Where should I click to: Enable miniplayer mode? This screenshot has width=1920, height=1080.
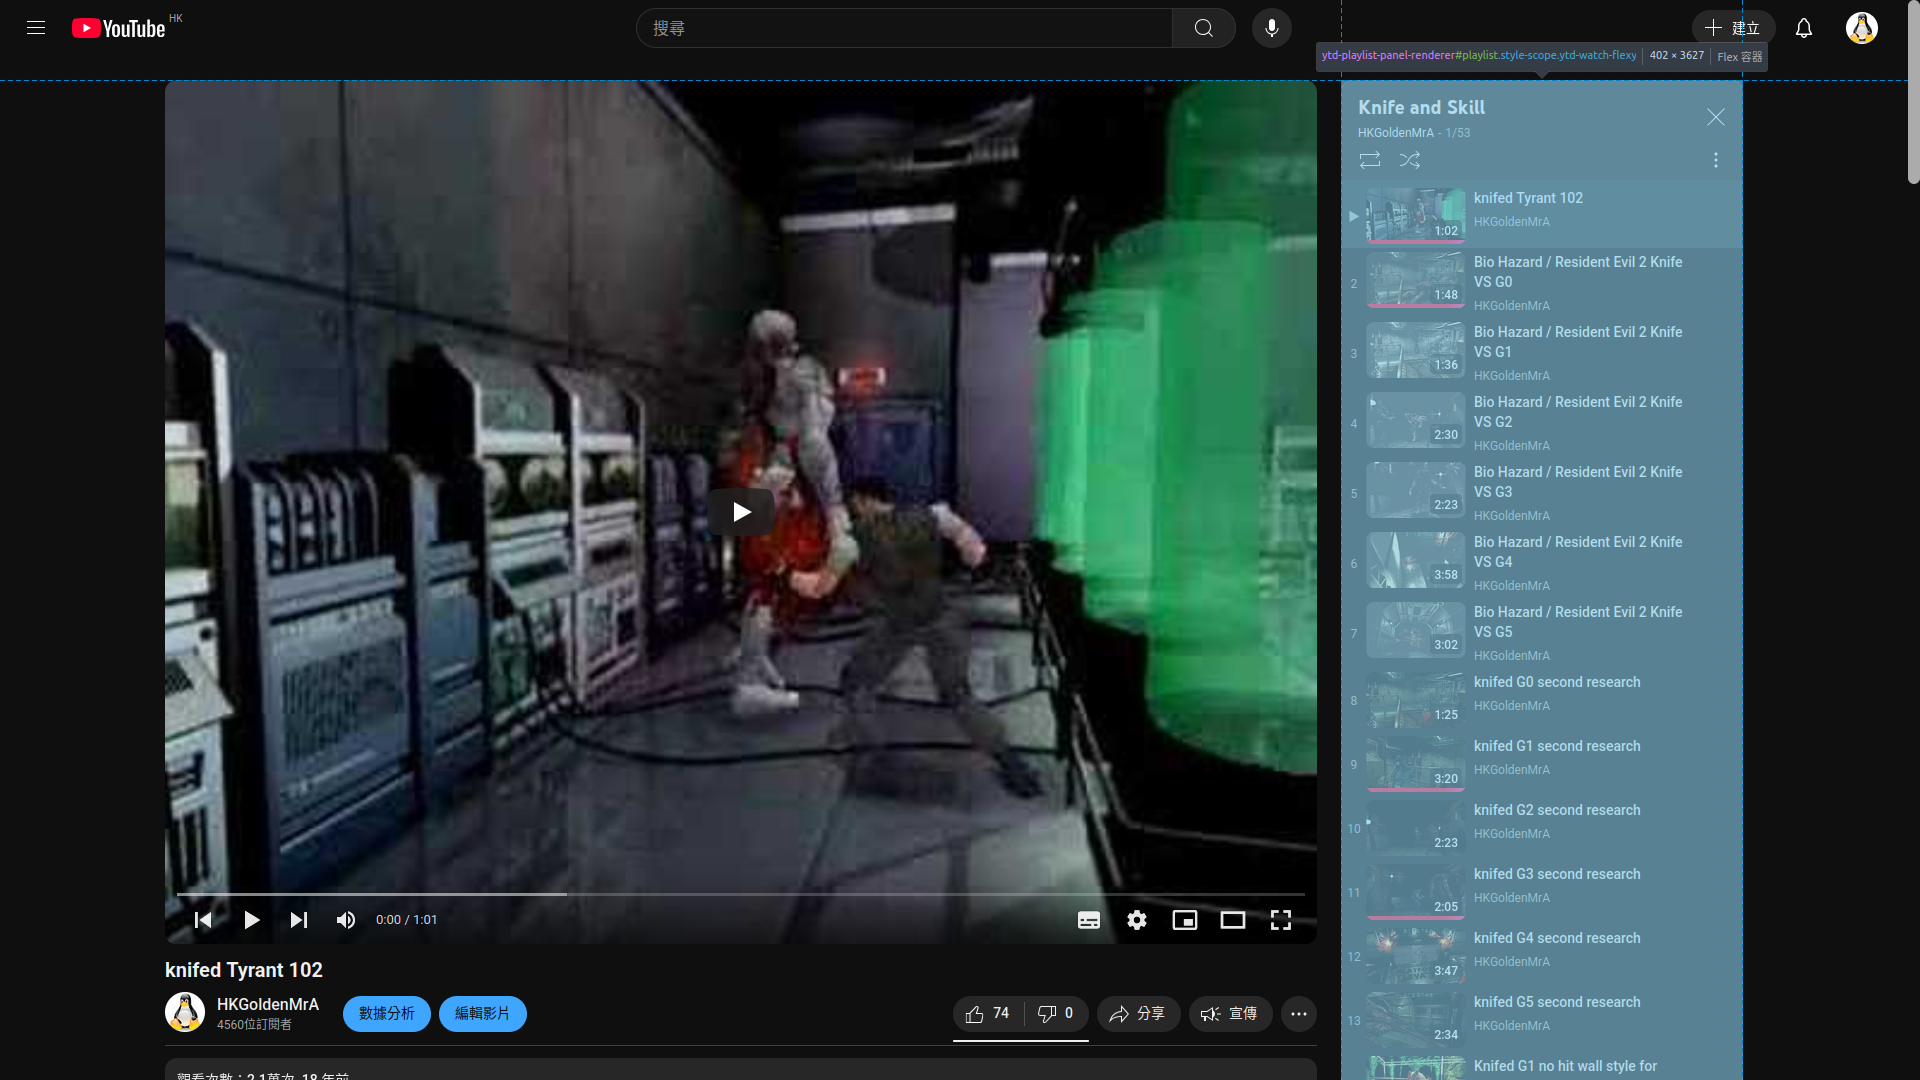[1185, 920]
